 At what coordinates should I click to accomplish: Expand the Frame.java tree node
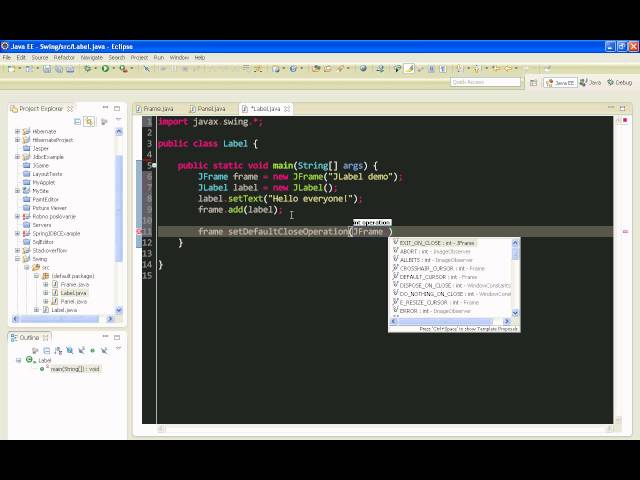pyautogui.click(x=45, y=284)
